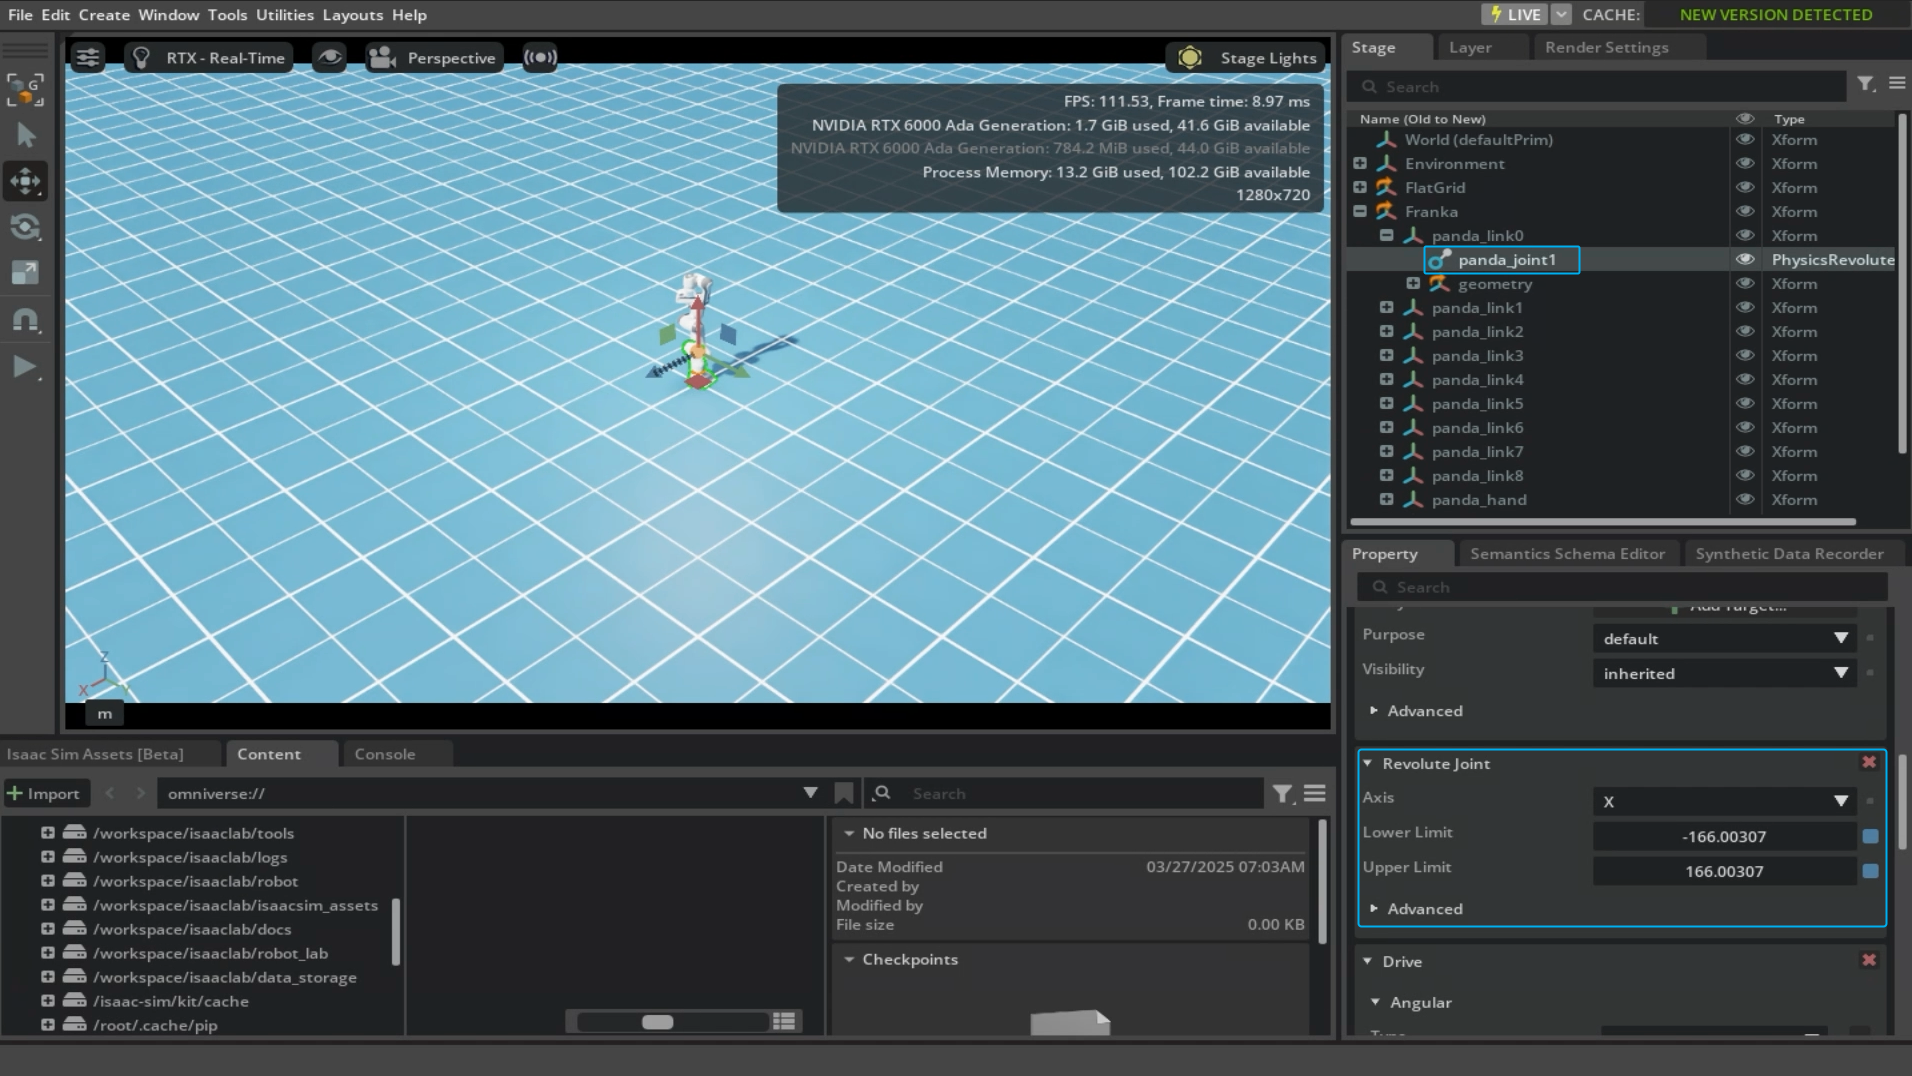Open content browser filter icon
Viewport: 1912px width, 1076px height.
[1282, 793]
